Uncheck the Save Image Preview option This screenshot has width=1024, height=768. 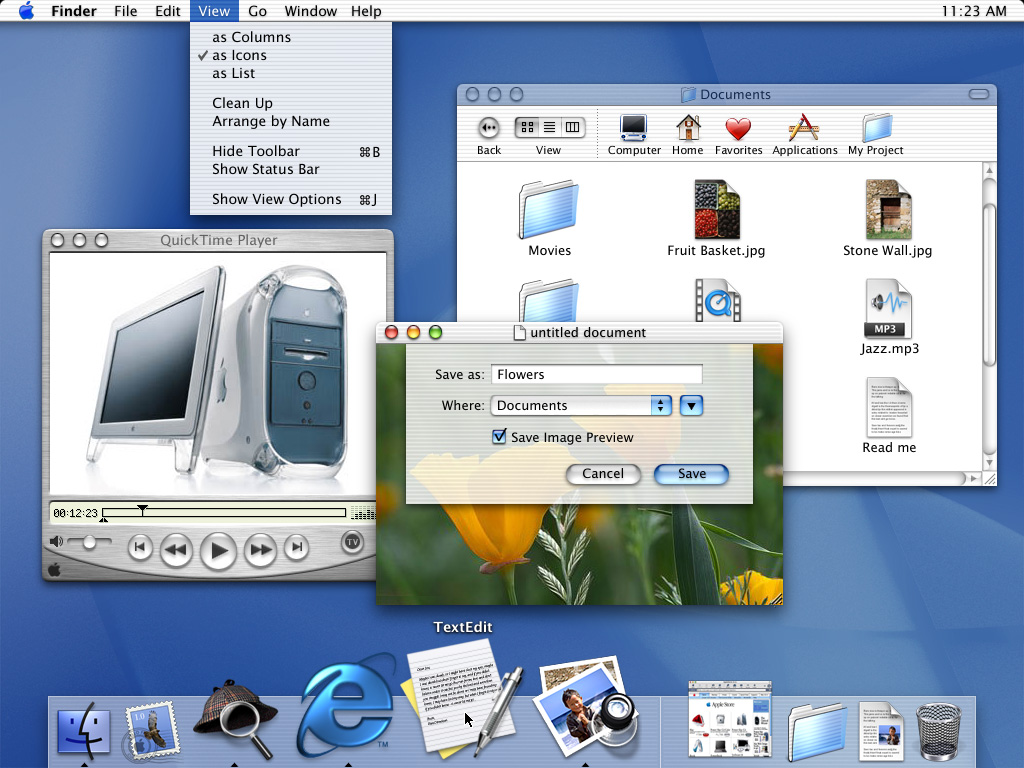pos(497,437)
